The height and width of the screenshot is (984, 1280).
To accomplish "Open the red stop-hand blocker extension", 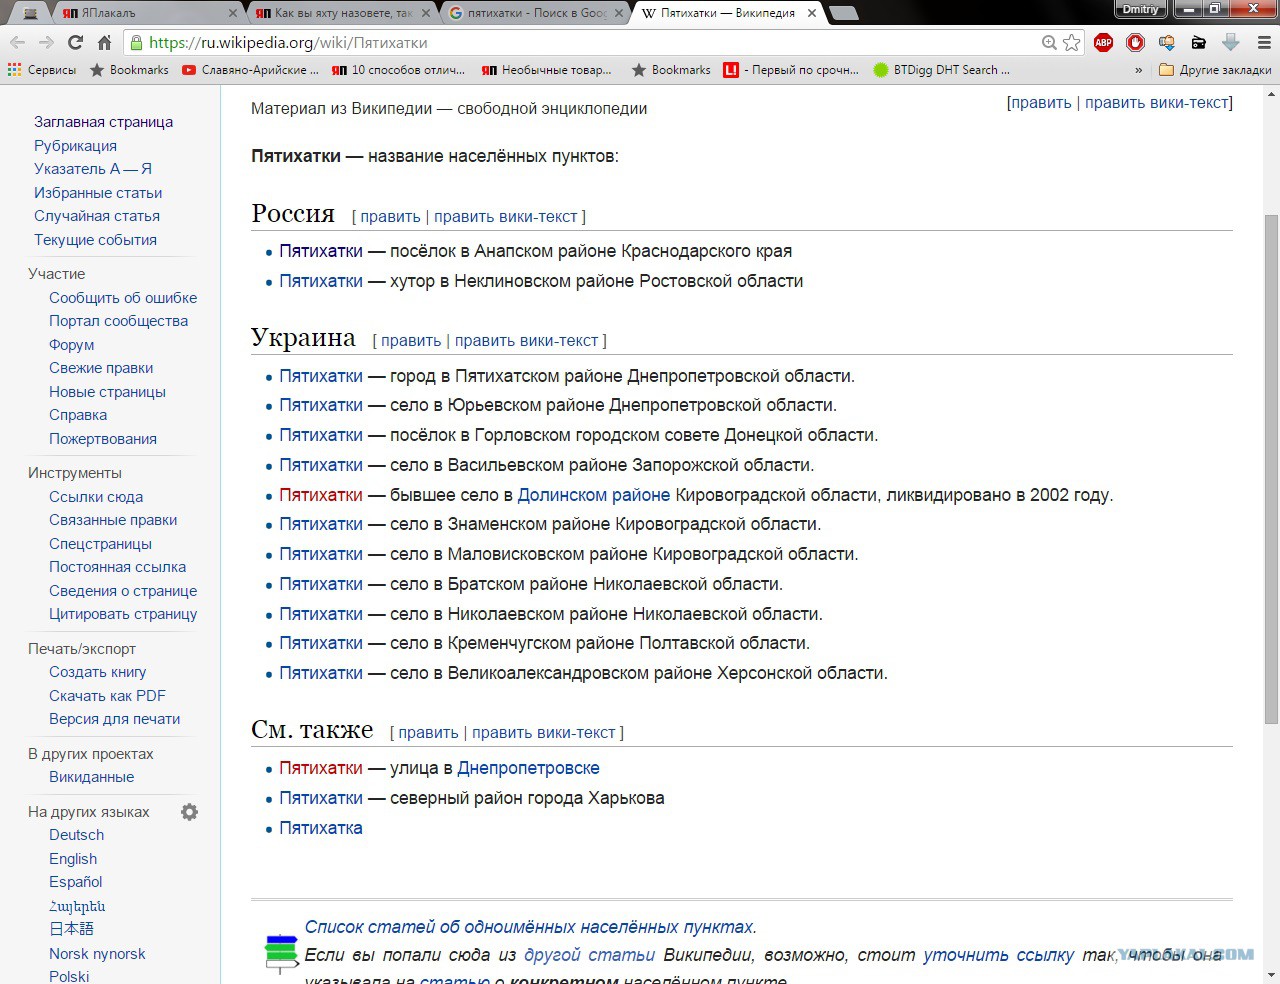I will 1135,42.
